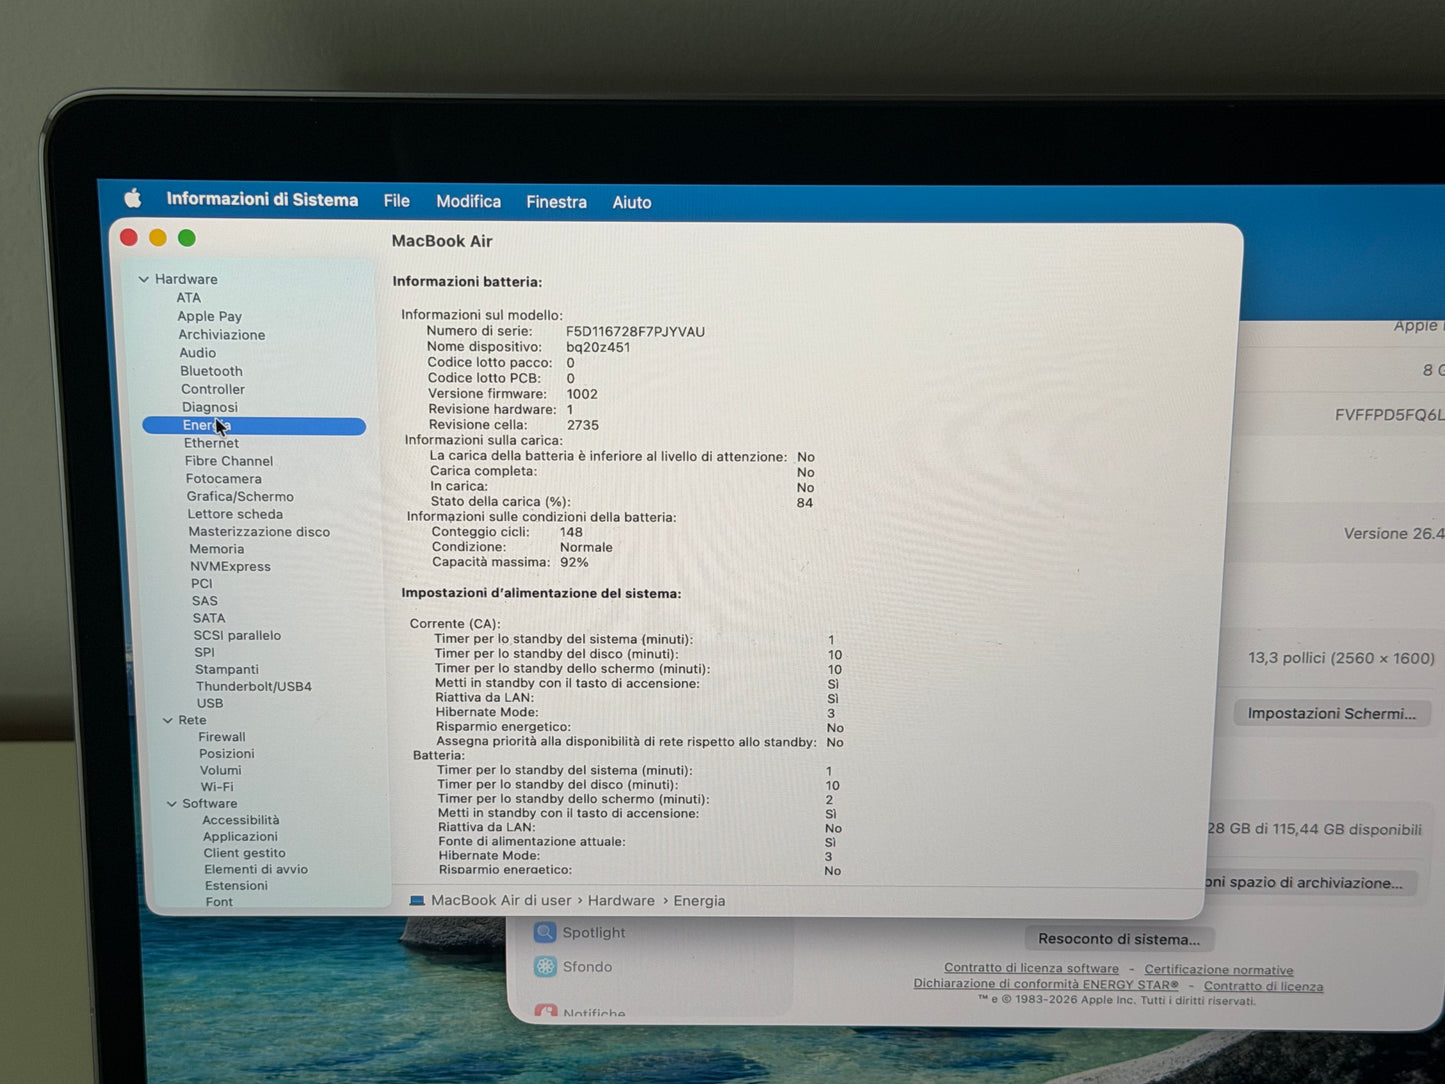The width and height of the screenshot is (1445, 1084).
Task: Select Apple Pay in sidebar
Action: pos(210,316)
